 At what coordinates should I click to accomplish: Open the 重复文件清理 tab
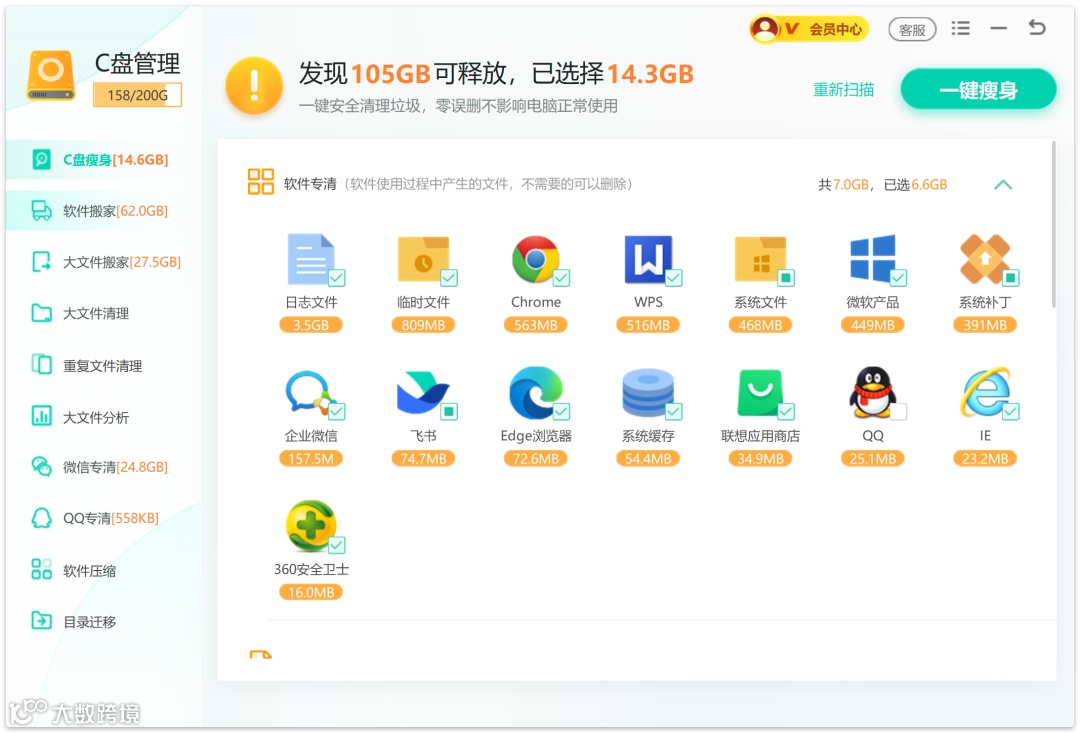(103, 365)
